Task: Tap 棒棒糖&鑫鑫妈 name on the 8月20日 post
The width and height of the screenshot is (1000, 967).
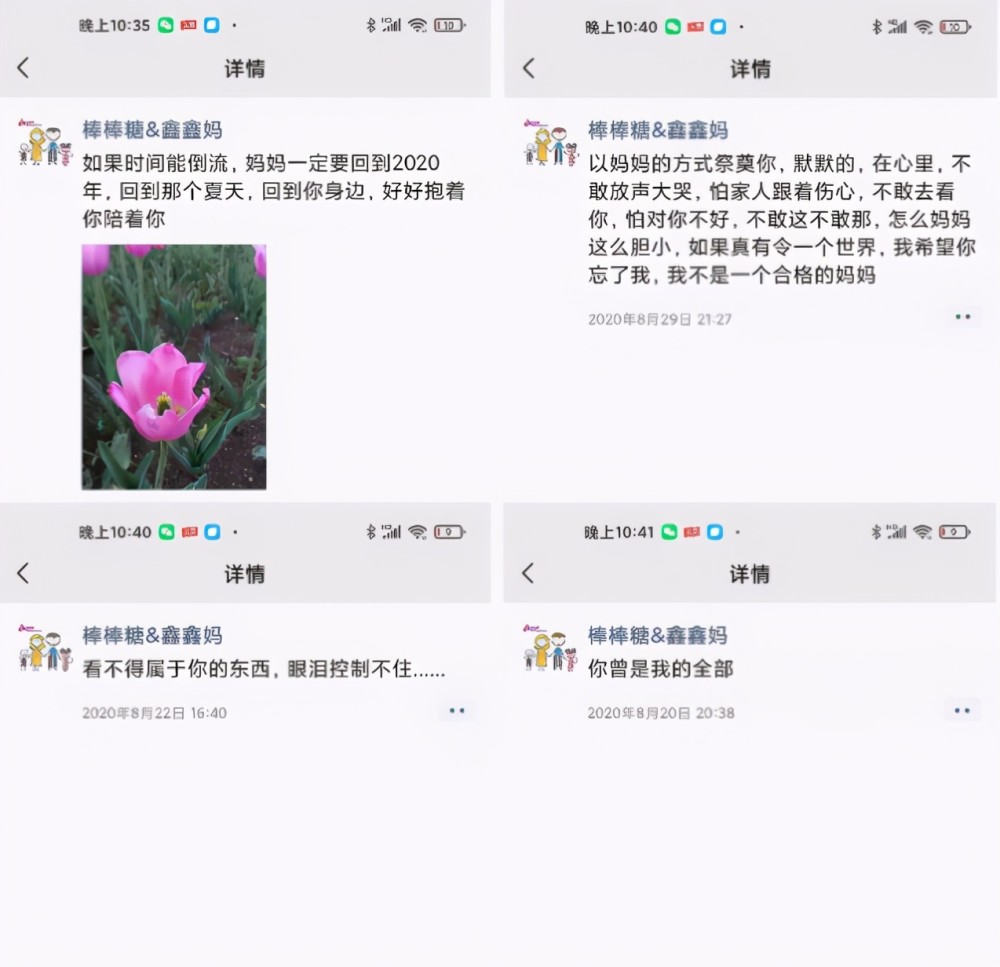Action: point(658,635)
